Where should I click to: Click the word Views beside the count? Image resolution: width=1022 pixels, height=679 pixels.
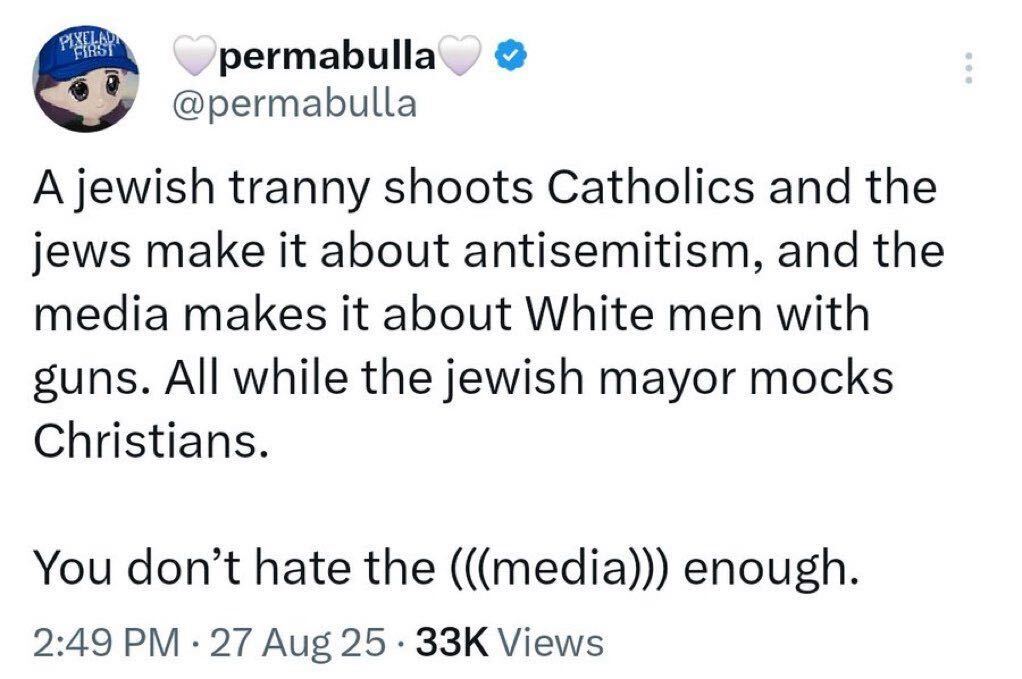click(549, 643)
